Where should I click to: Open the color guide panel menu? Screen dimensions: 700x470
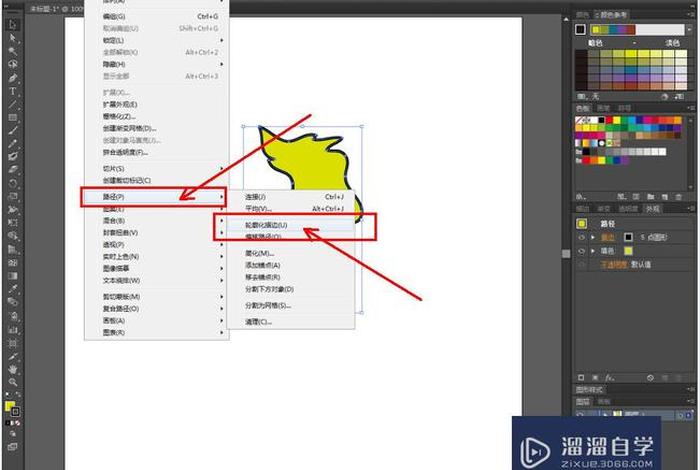tap(690, 15)
